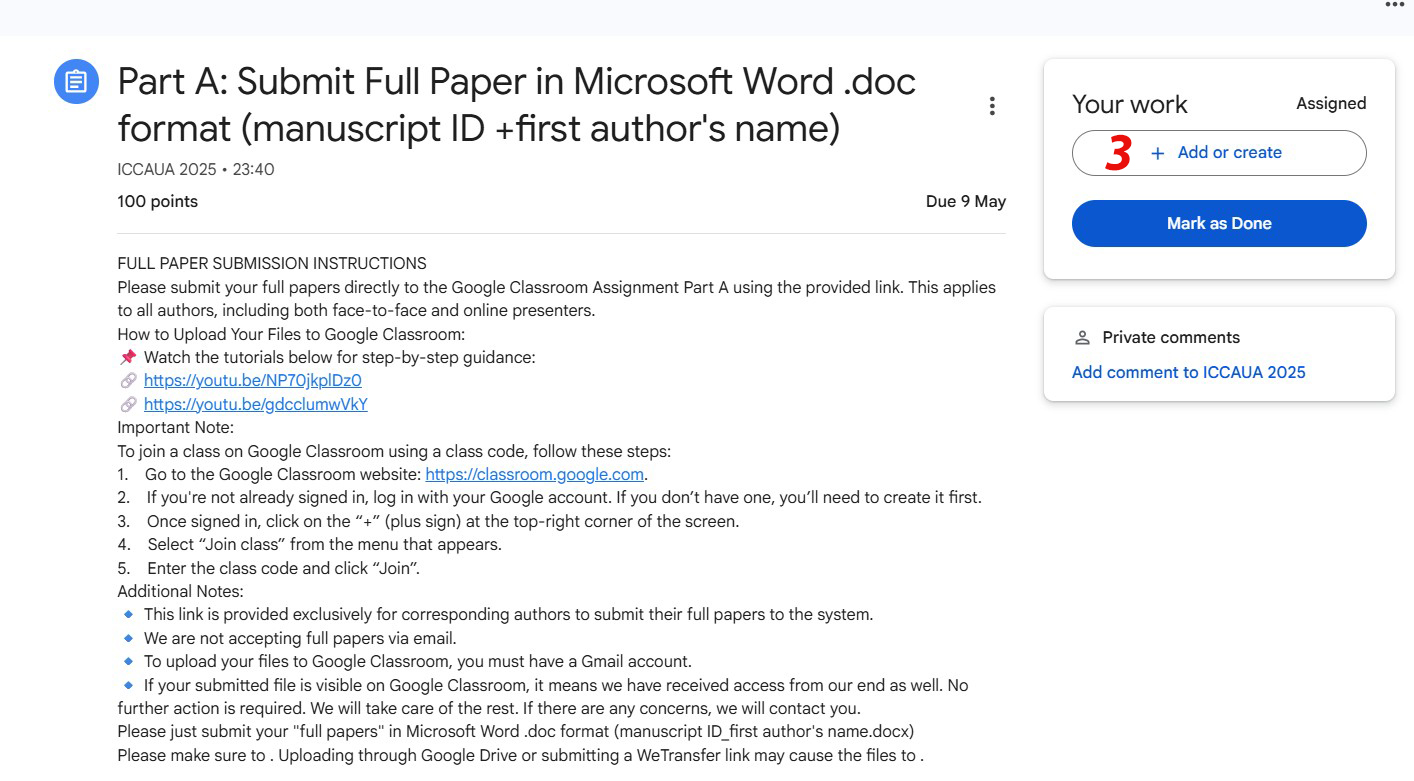Follow the classroom.google.com link
The width and height of the screenshot is (1414, 781).
534,474
